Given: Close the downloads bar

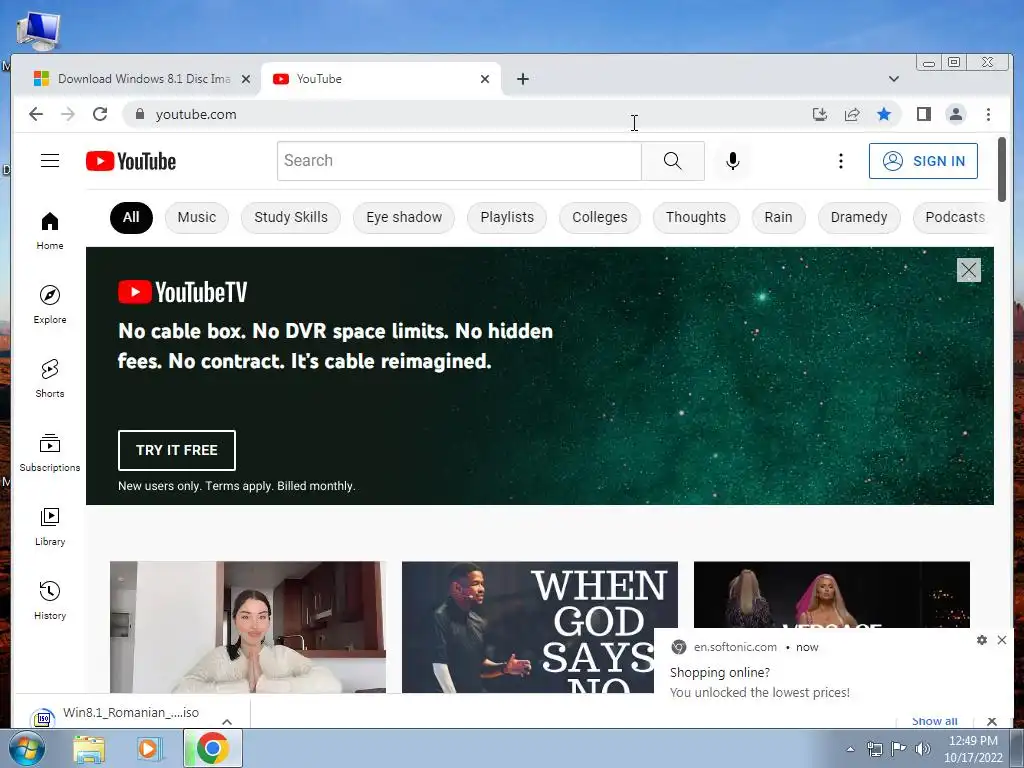Looking at the screenshot, I should 991,721.
